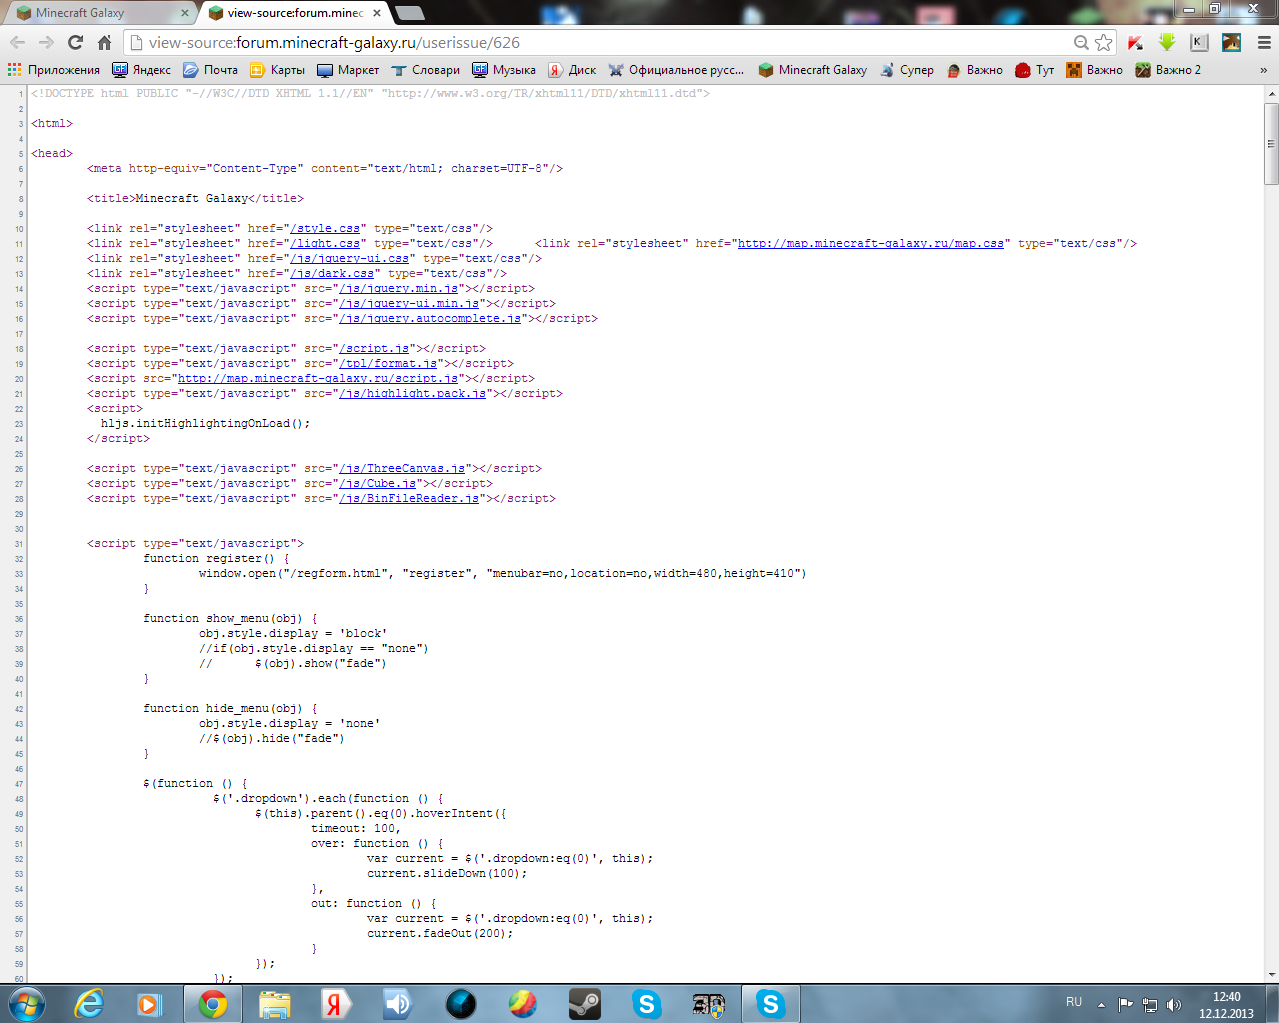The image size is (1279, 1023).
Task: Follow the /js/BinFileReader.js link
Action: tap(409, 499)
